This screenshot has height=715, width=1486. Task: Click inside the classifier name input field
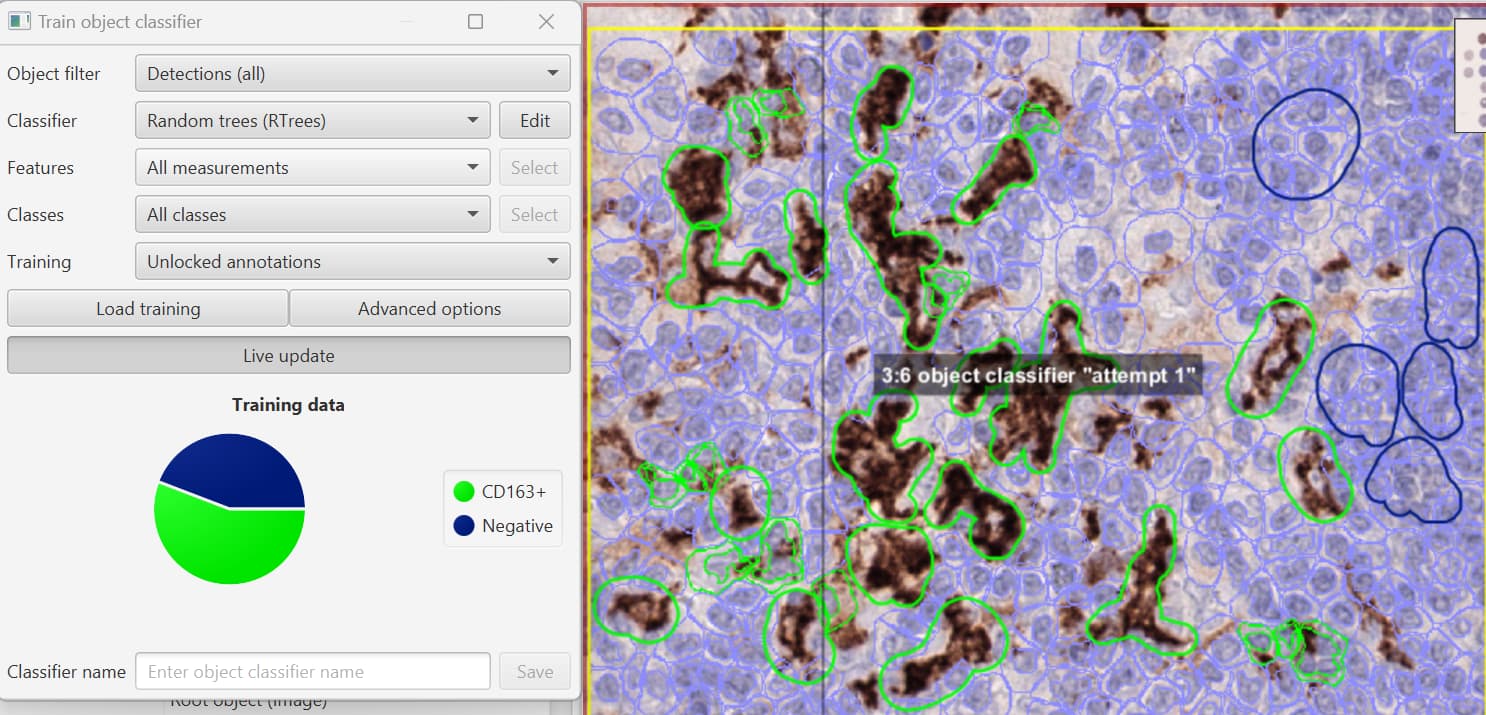(312, 671)
